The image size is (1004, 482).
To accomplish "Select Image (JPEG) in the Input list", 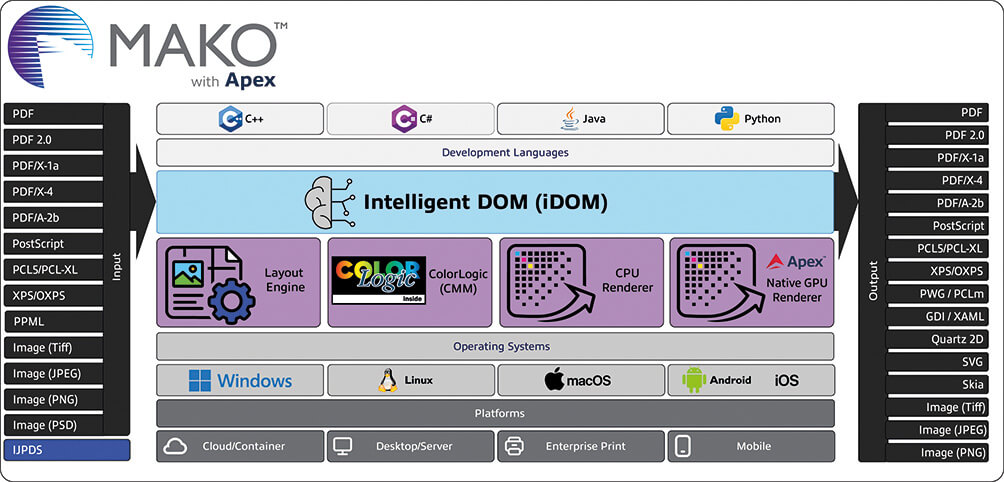I will (x=53, y=373).
